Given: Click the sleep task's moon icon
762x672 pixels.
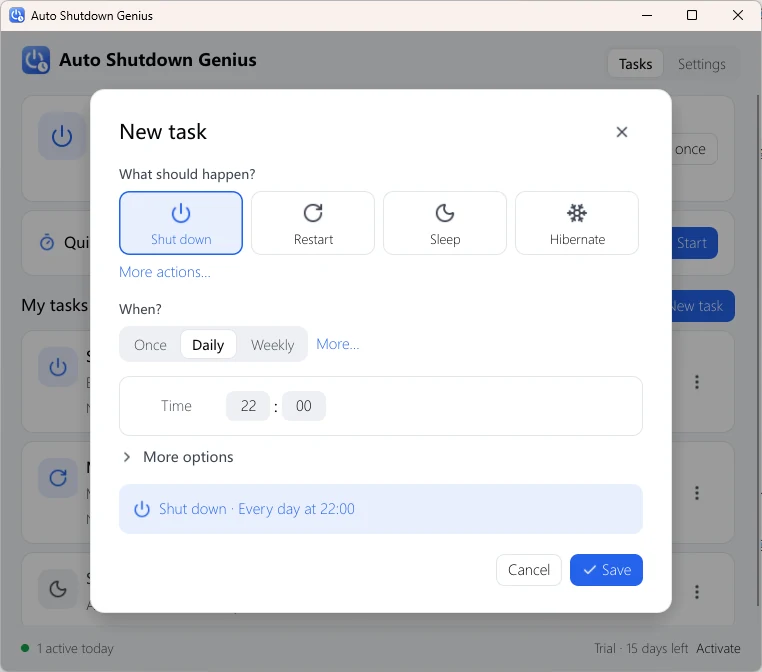Looking at the screenshot, I should (58, 589).
